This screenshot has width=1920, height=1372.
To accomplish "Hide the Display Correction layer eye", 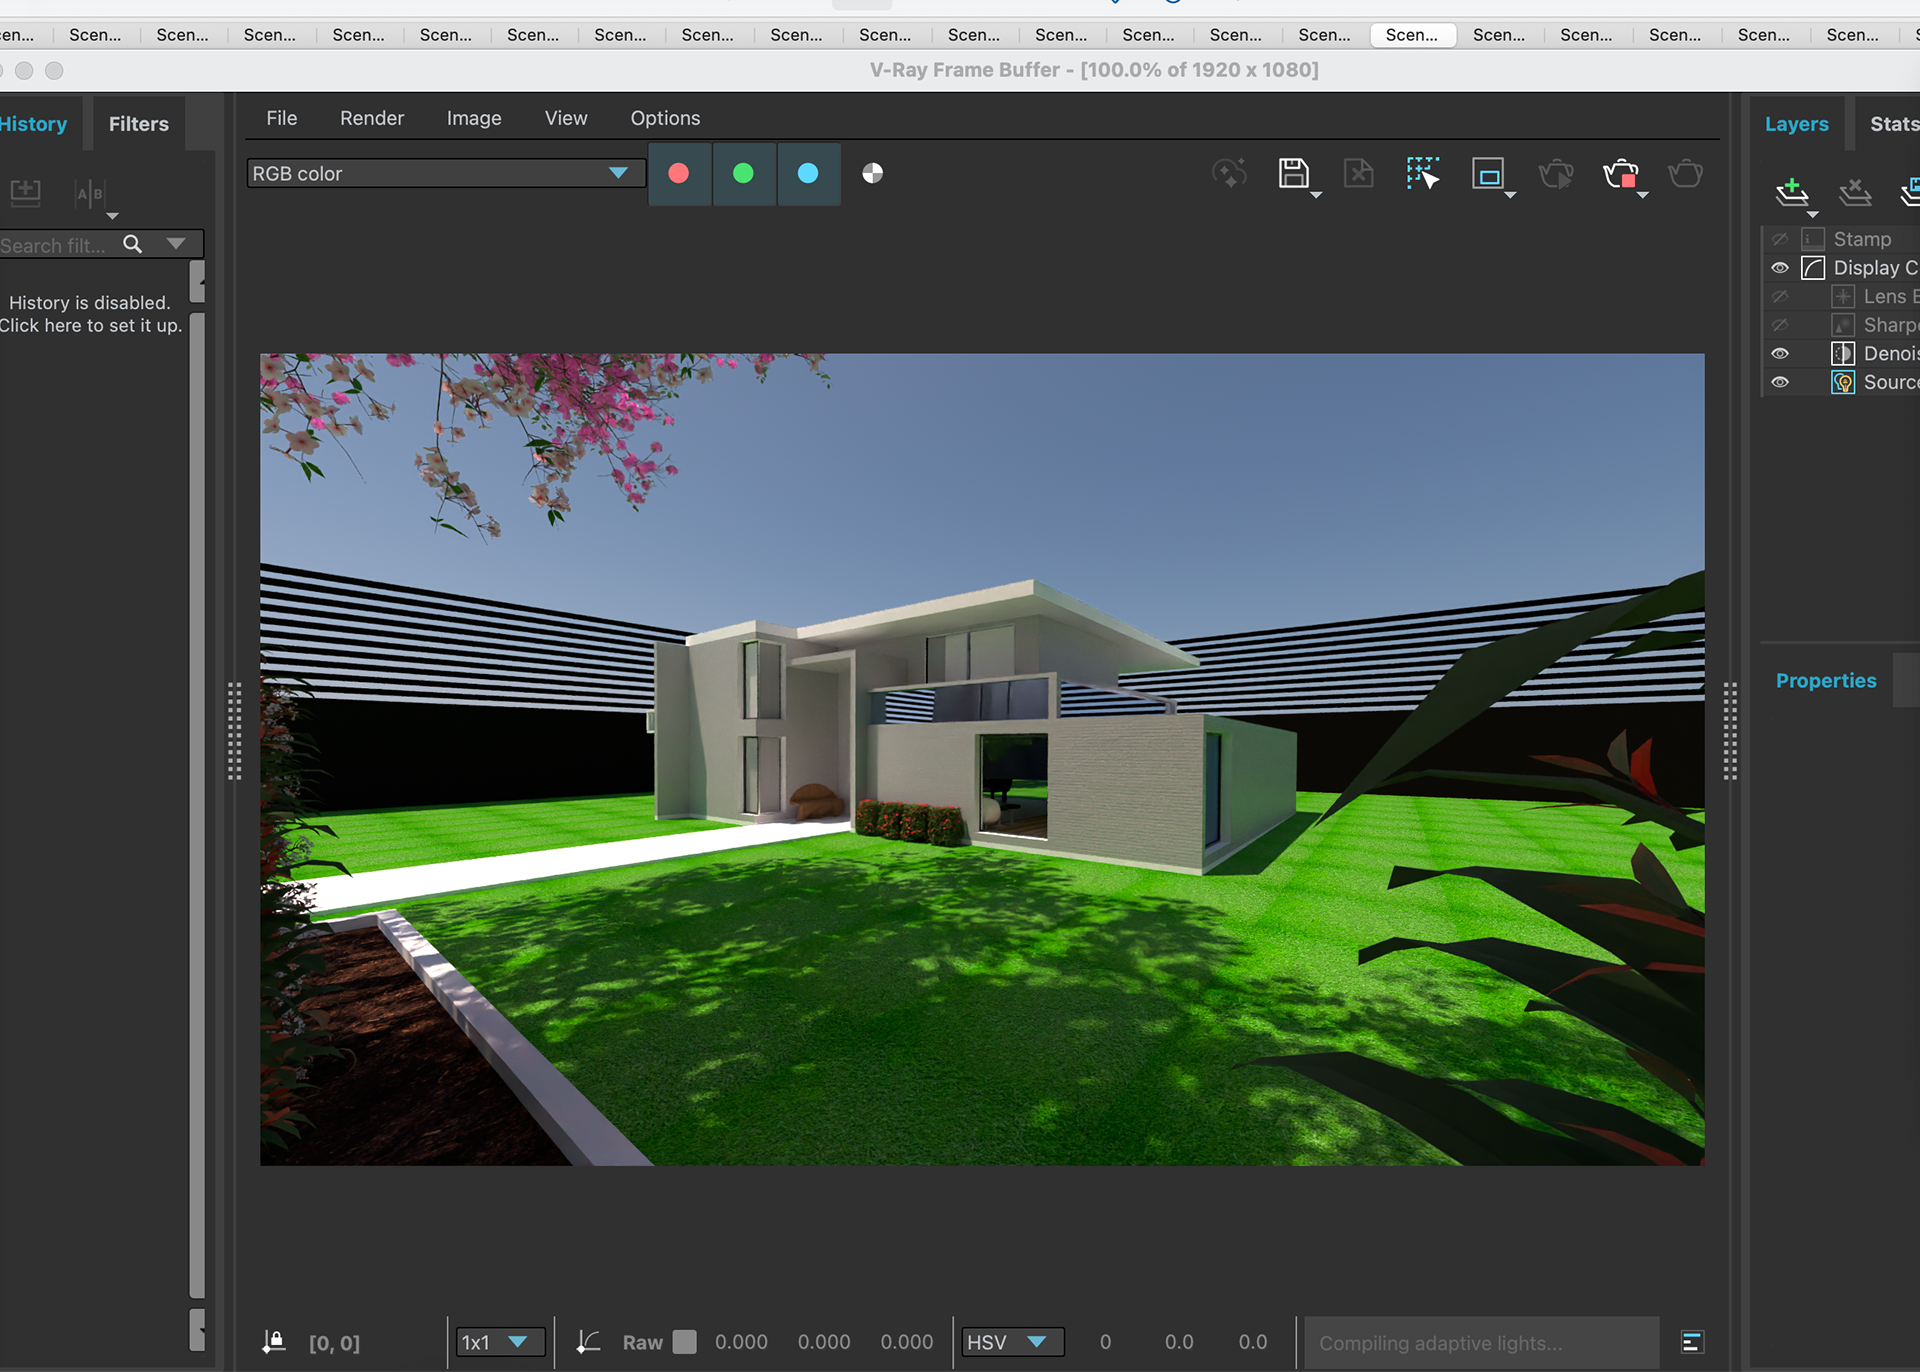I will [1780, 268].
